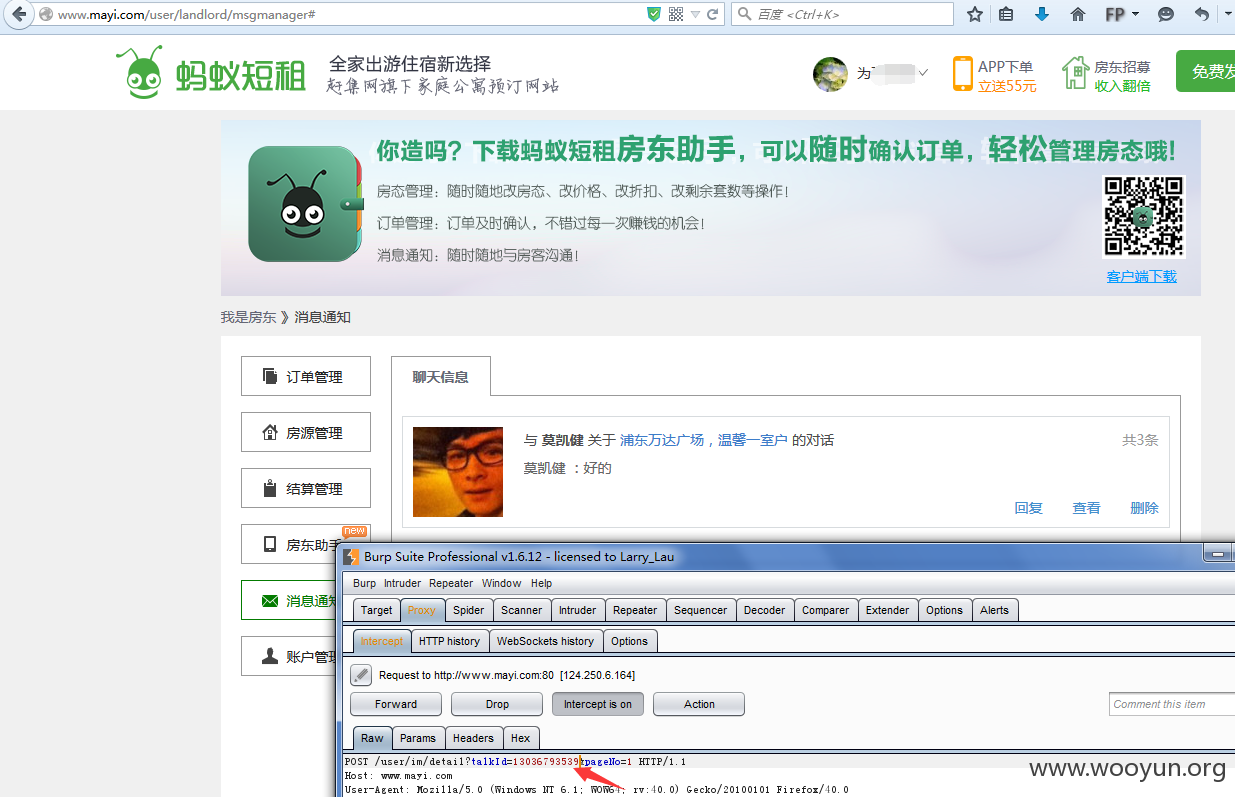
Task: Click the QR code in banner
Action: click(1143, 217)
